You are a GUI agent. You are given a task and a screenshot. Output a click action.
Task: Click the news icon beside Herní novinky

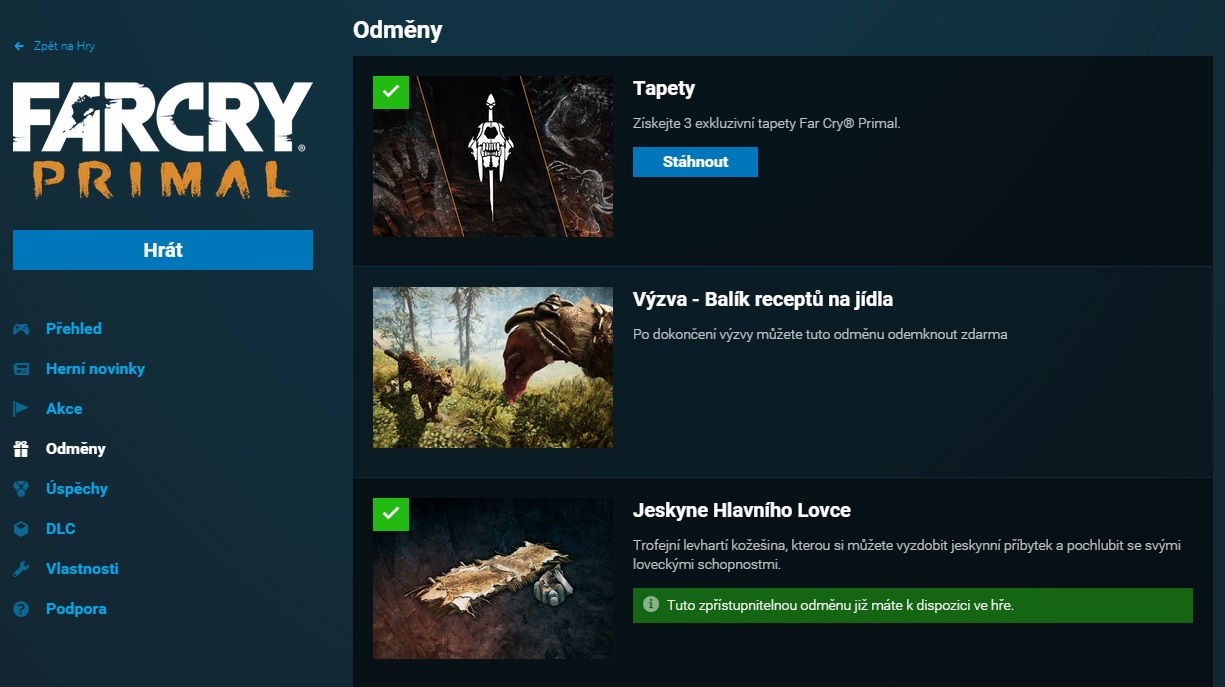click(x=21, y=369)
